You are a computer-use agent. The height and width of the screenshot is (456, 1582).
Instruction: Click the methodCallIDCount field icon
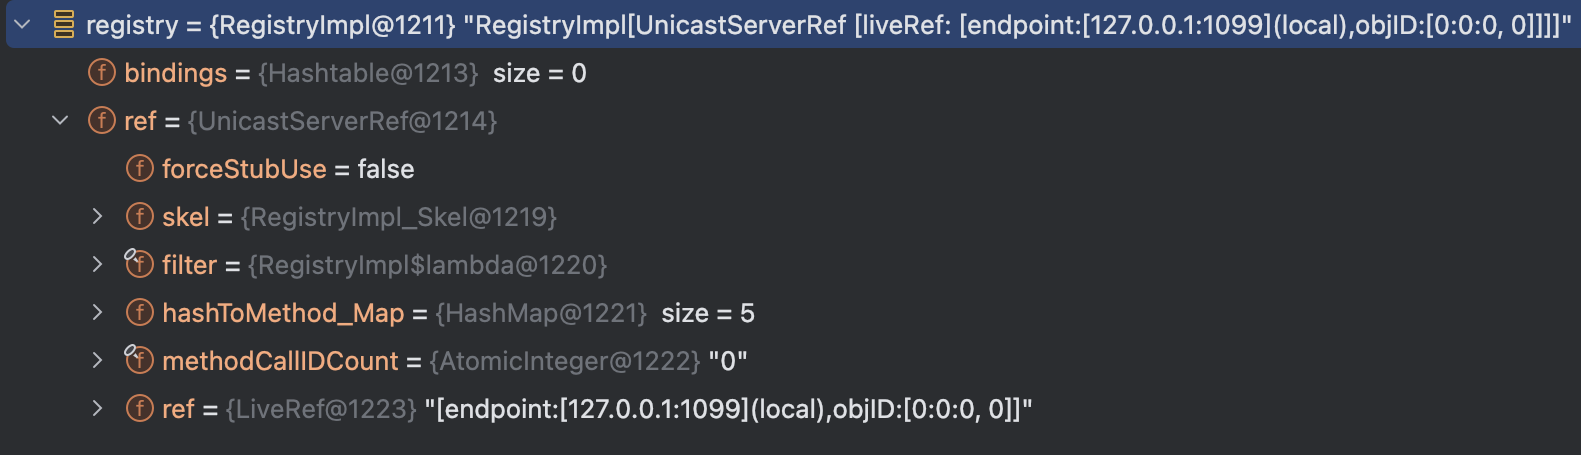click(139, 360)
